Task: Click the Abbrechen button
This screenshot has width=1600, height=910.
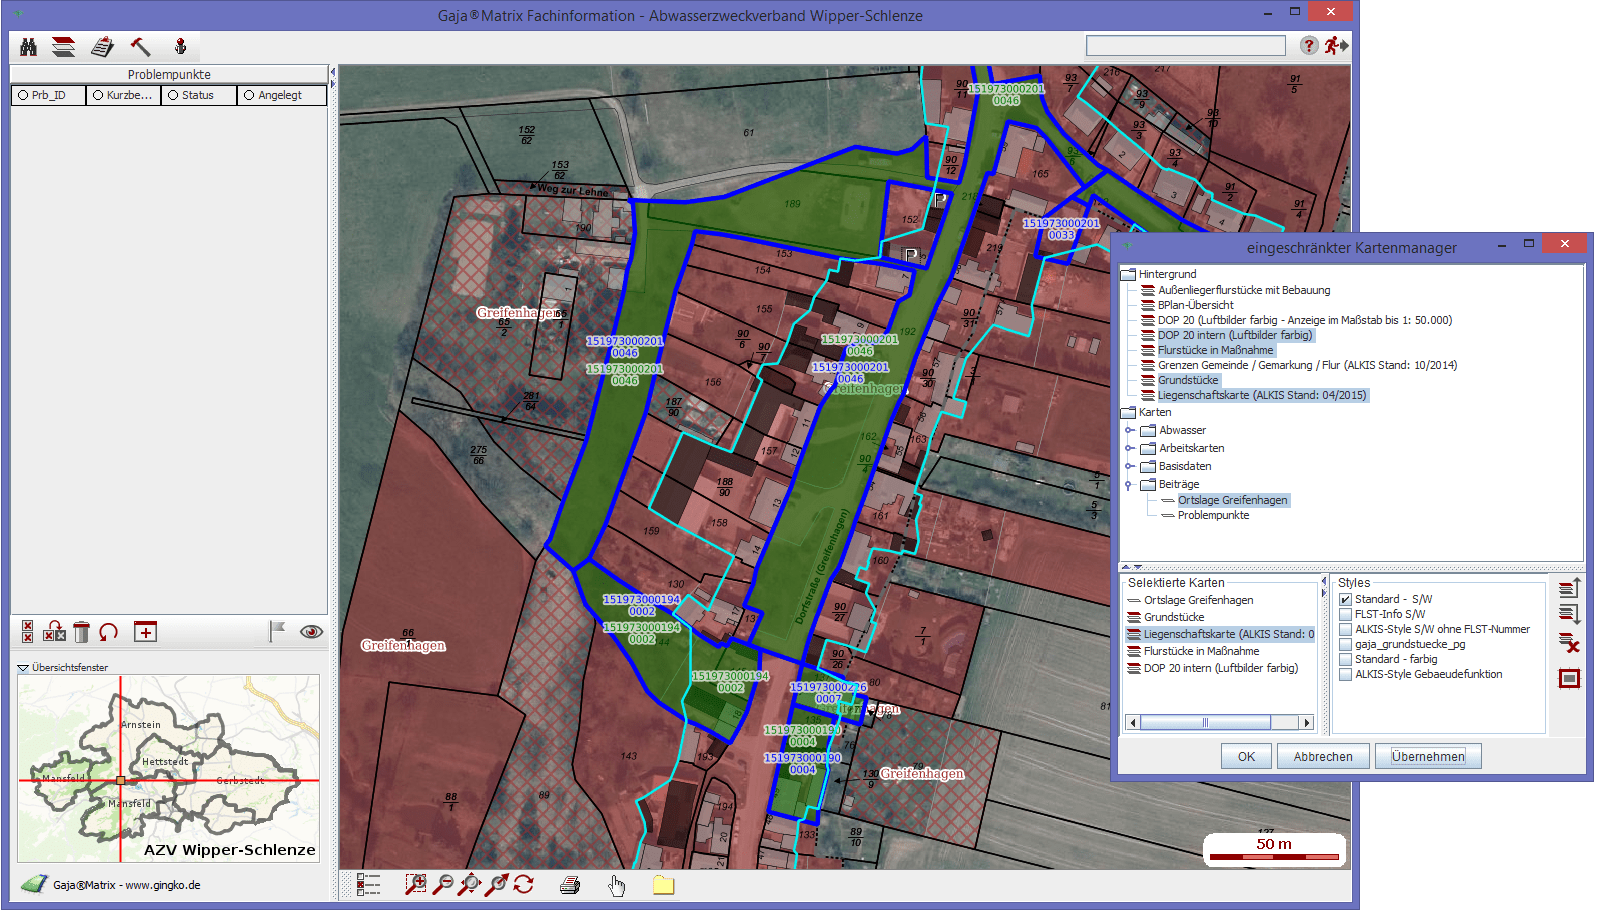Action: click(x=1322, y=757)
